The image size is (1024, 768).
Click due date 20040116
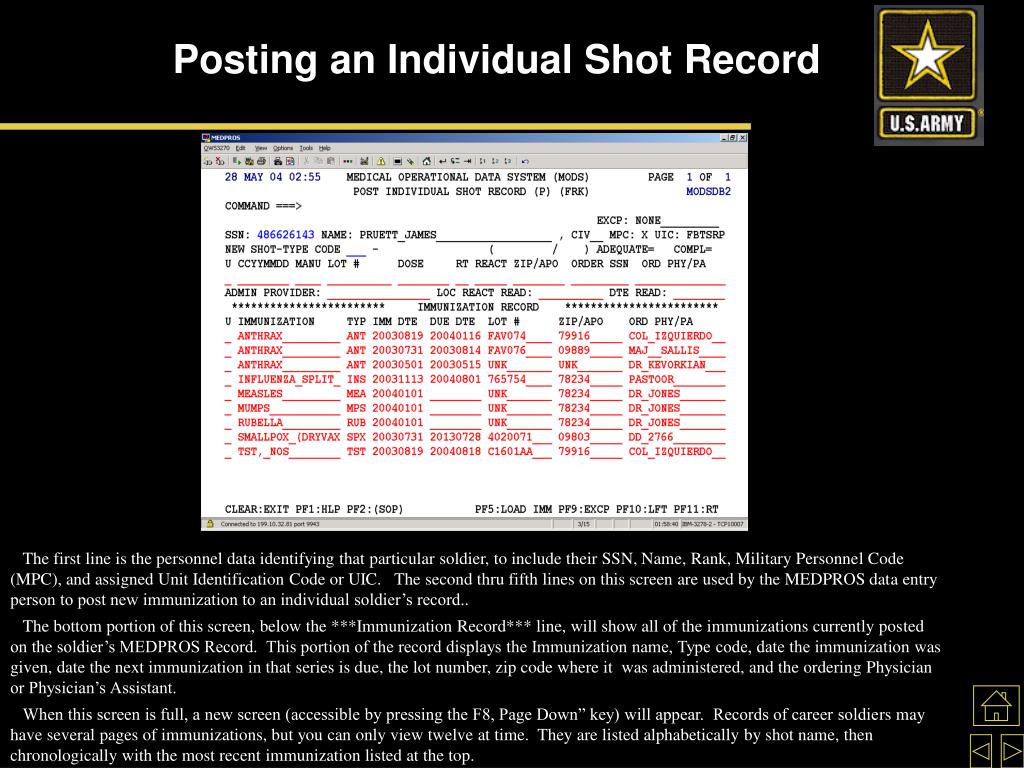pyautogui.click(x=455, y=336)
